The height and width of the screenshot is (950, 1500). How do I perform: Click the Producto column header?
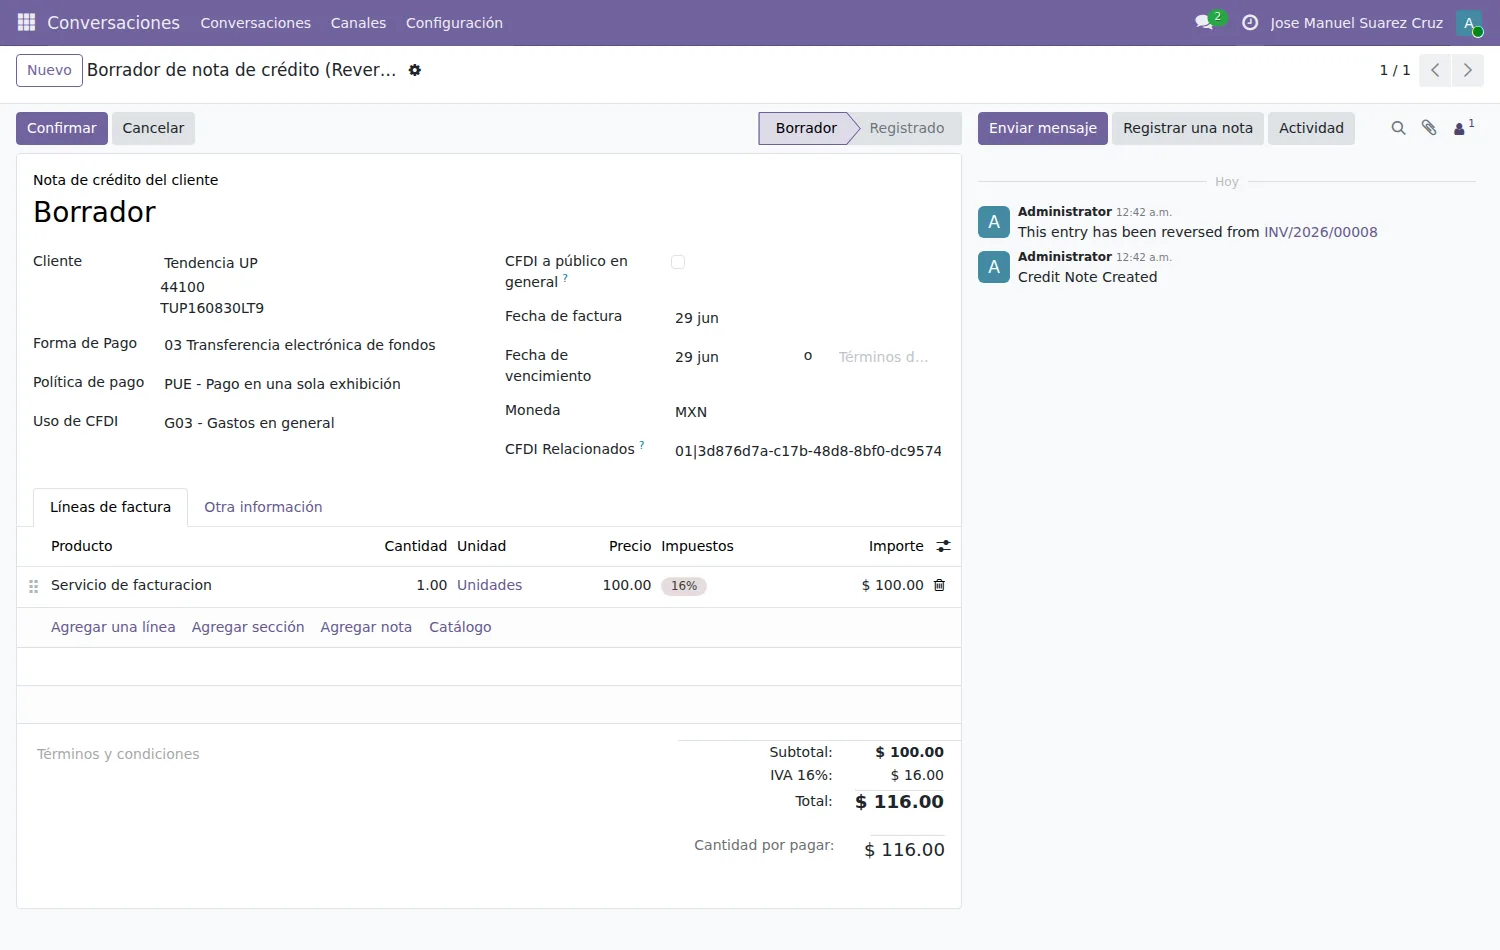(82, 546)
